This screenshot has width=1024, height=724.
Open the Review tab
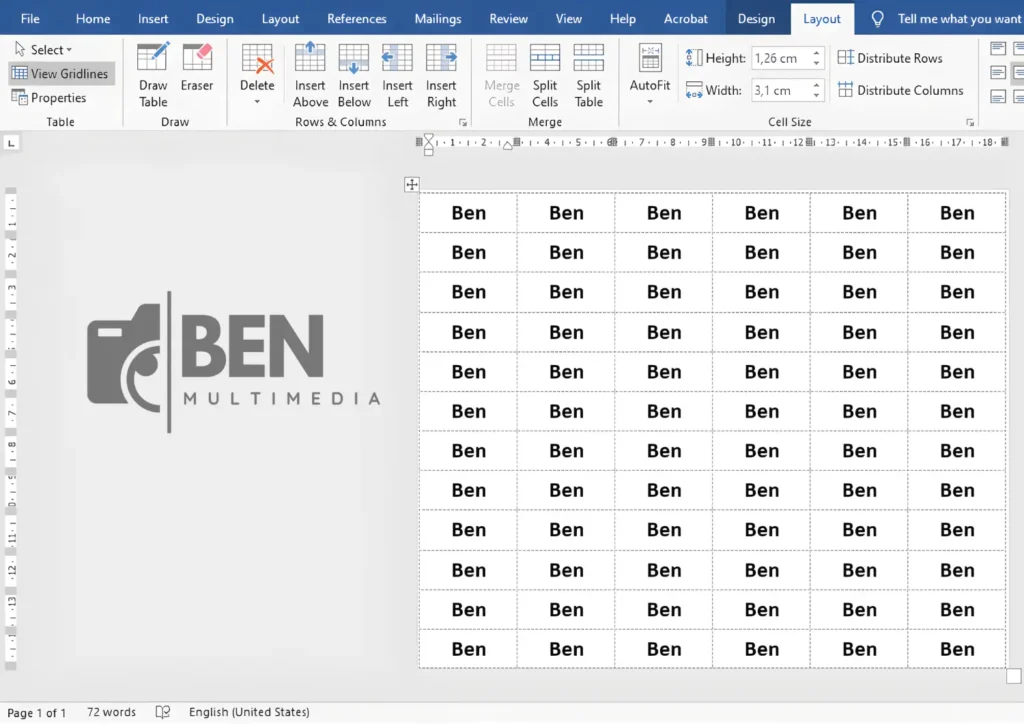[x=508, y=18]
